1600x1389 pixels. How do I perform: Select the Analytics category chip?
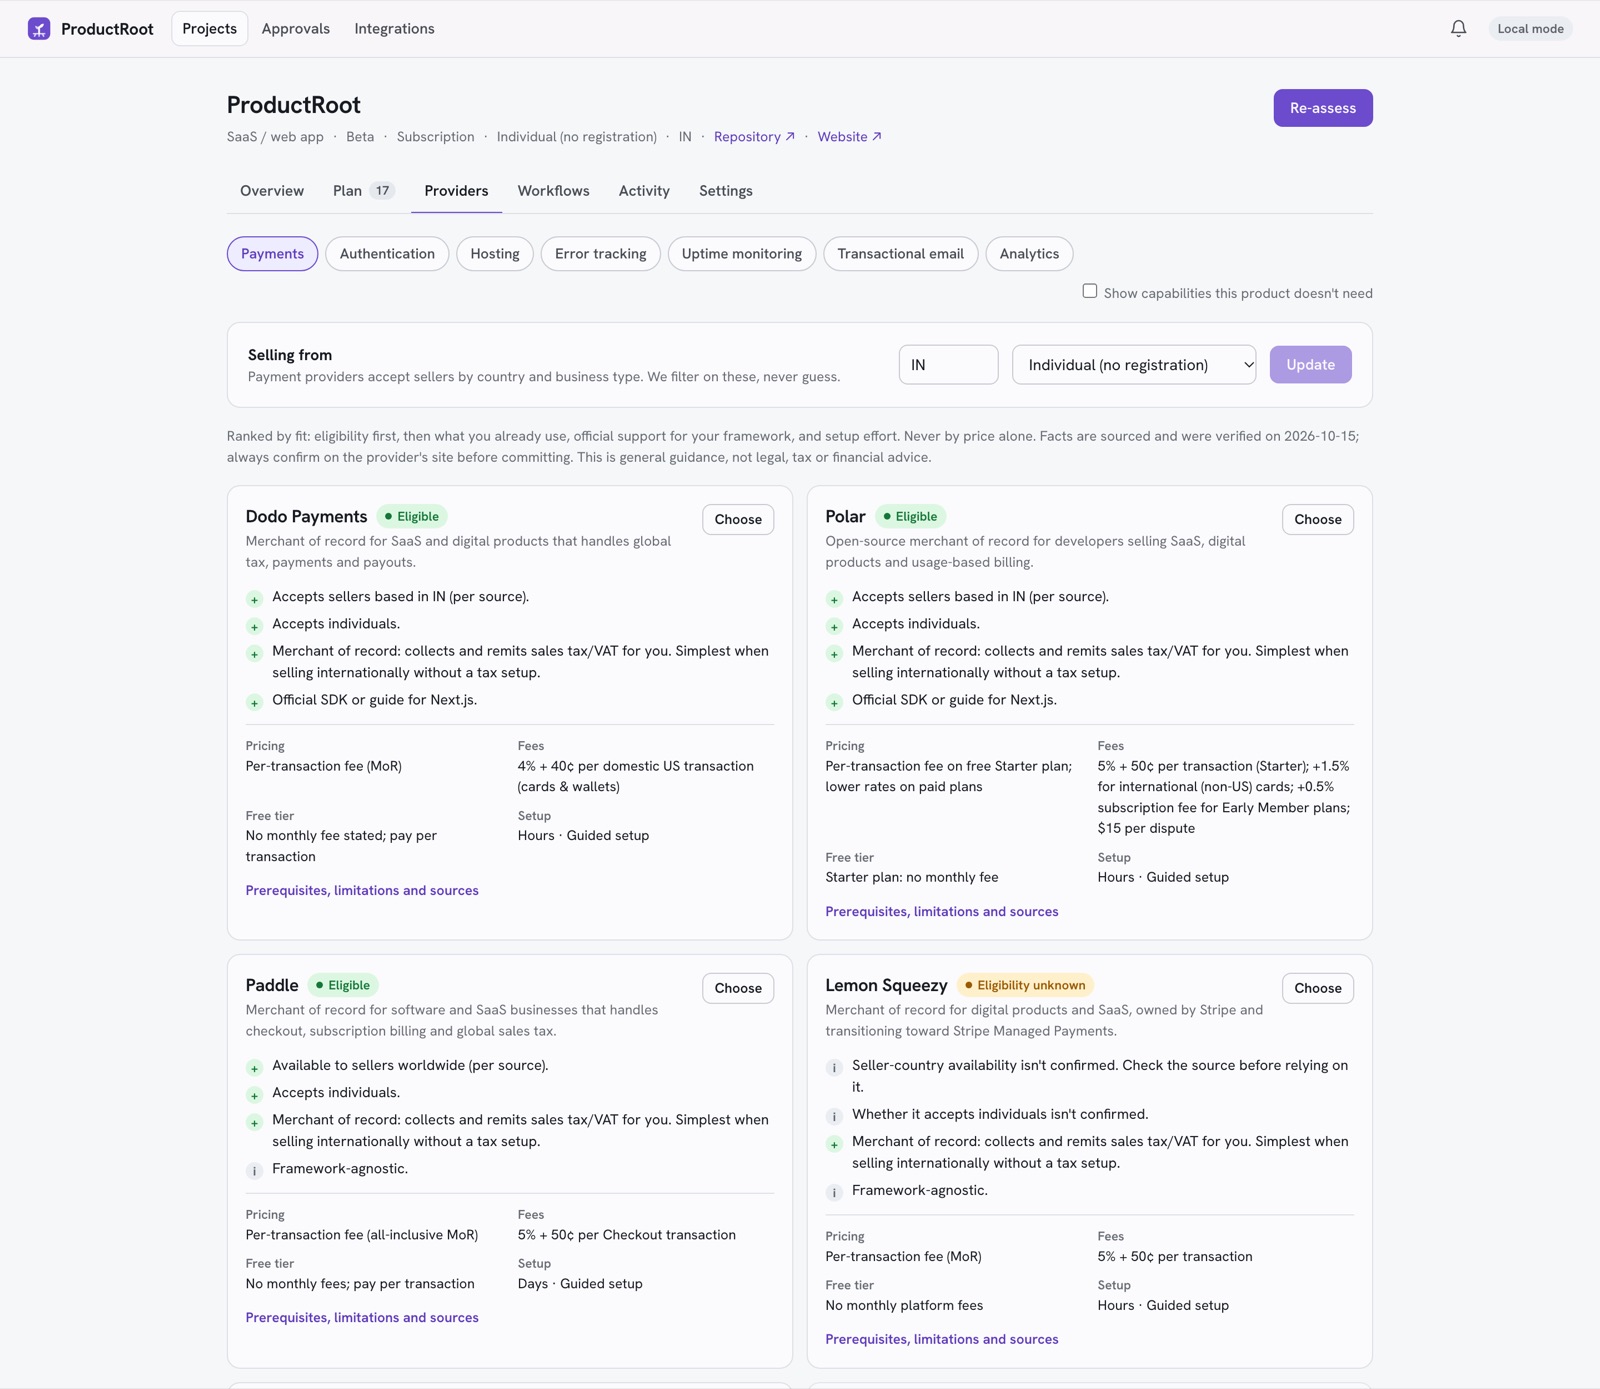coord(1029,254)
